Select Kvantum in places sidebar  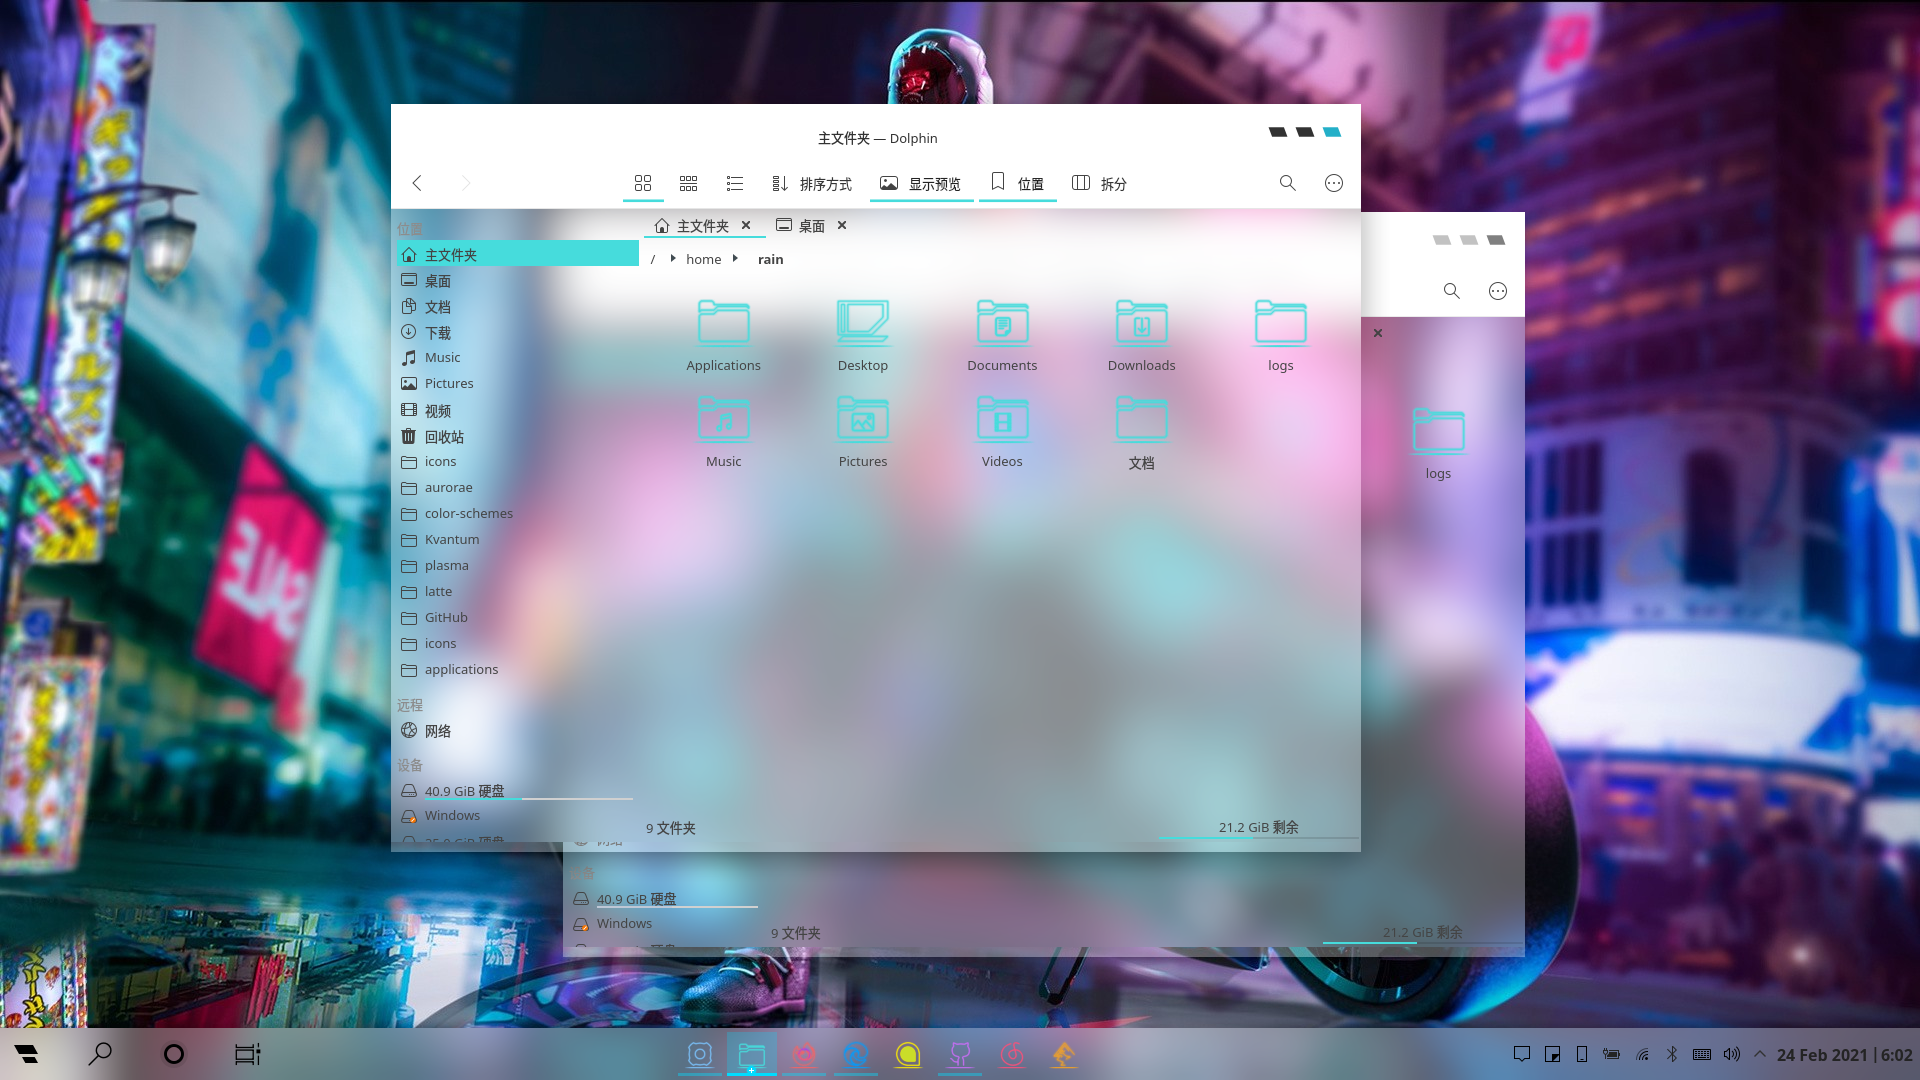click(x=518, y=540)
